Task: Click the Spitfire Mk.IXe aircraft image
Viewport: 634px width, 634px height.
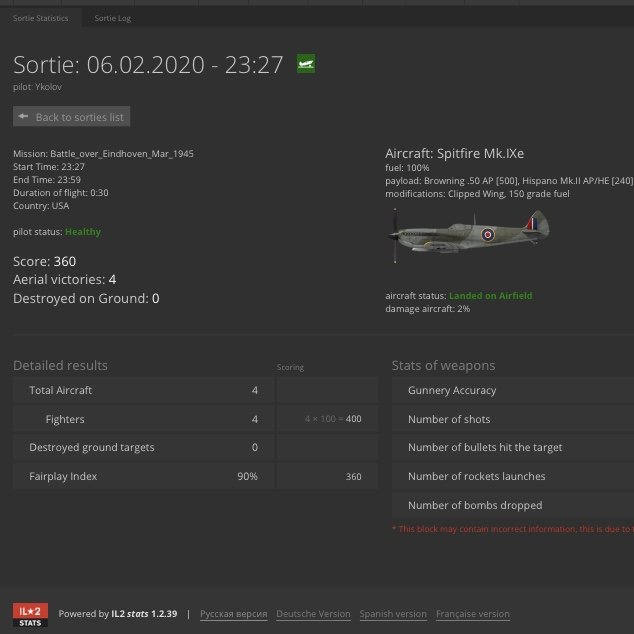Action: coord(469,236)
